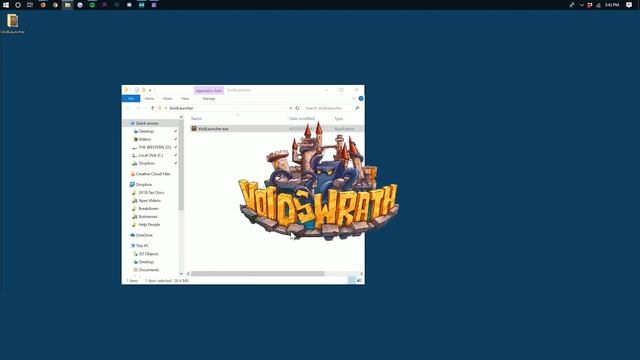The width and height of the screenshot is (640, 360).
Task: Open the Help People folder
Action: (x=150, y=224)
